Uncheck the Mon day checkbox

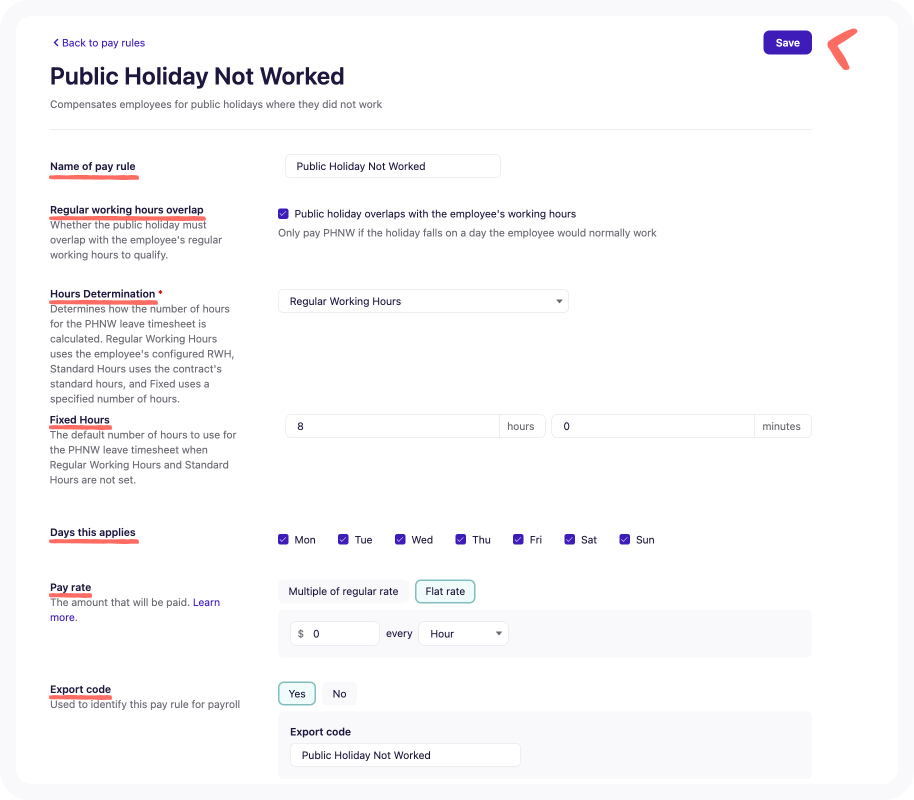tap(283, 539)
